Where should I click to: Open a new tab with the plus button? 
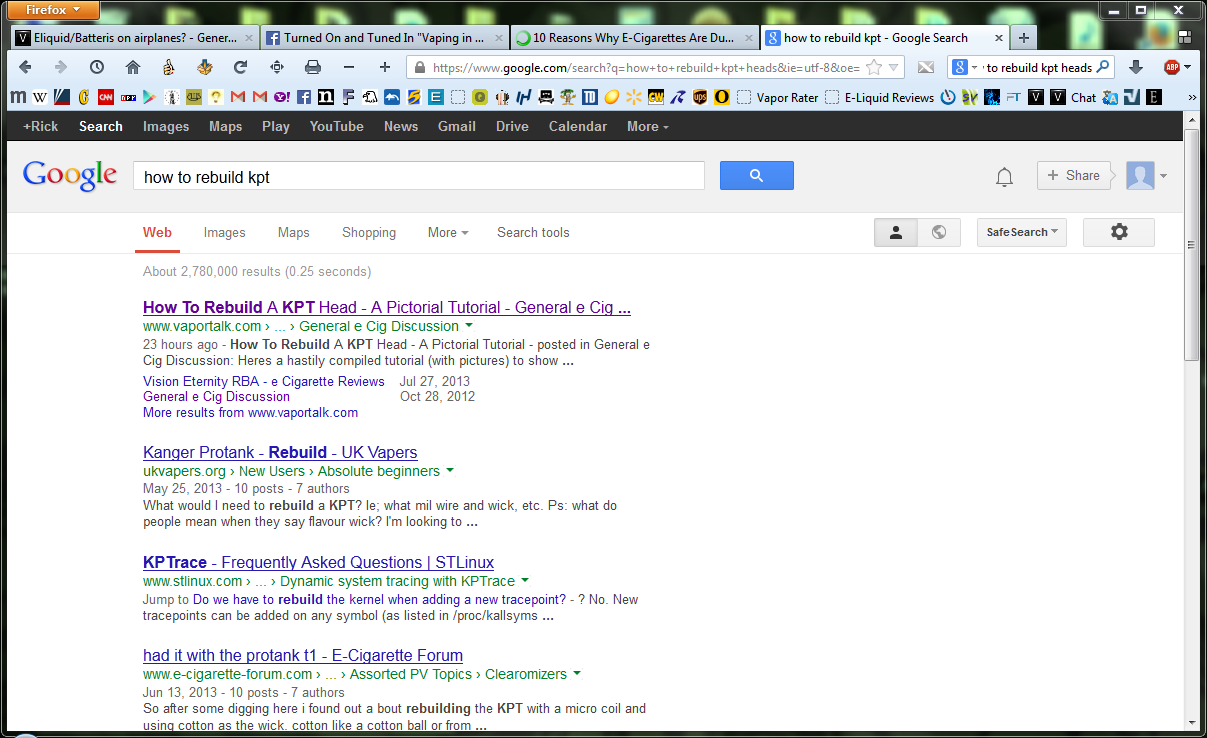click(x=1023, y=38)
